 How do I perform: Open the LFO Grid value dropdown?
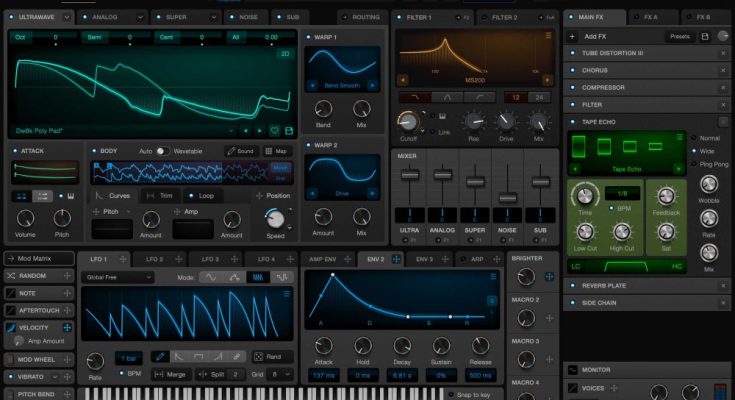(x=283, y=373)
